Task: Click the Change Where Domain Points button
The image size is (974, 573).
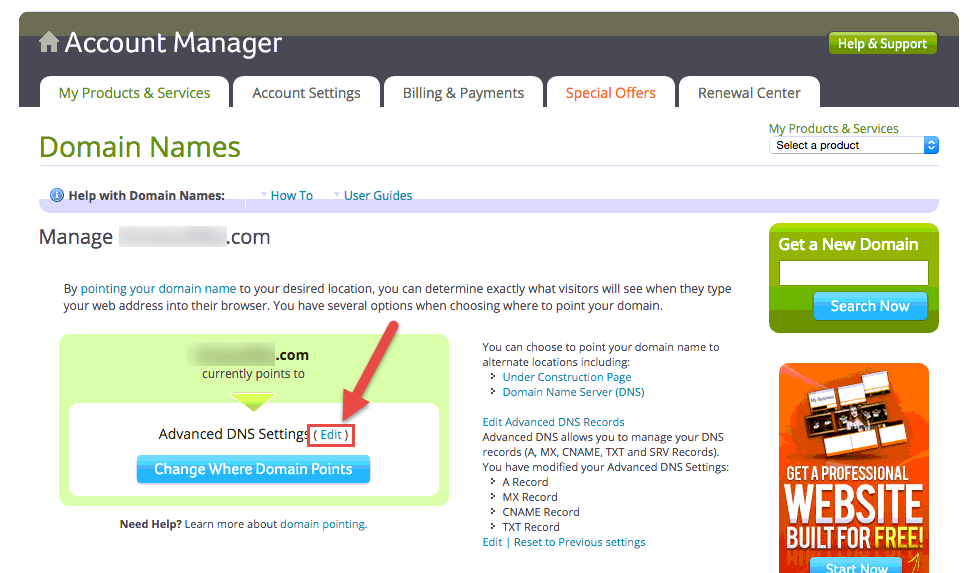Action: (253, 469)
